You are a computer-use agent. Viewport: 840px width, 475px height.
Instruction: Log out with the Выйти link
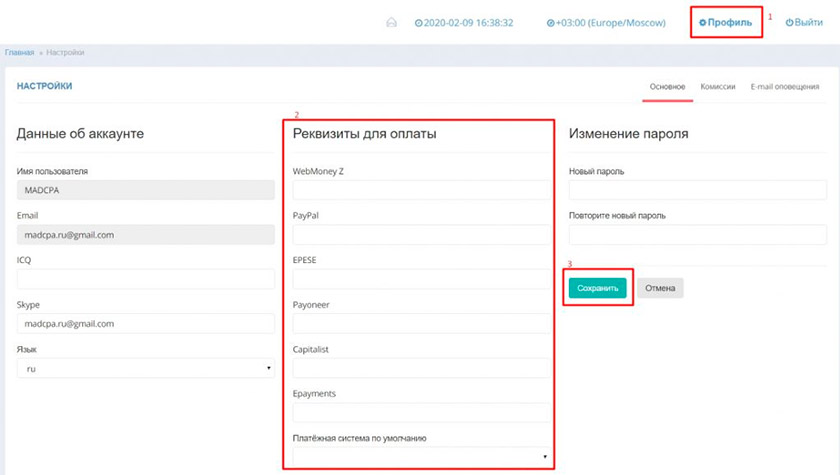(804, 22)
